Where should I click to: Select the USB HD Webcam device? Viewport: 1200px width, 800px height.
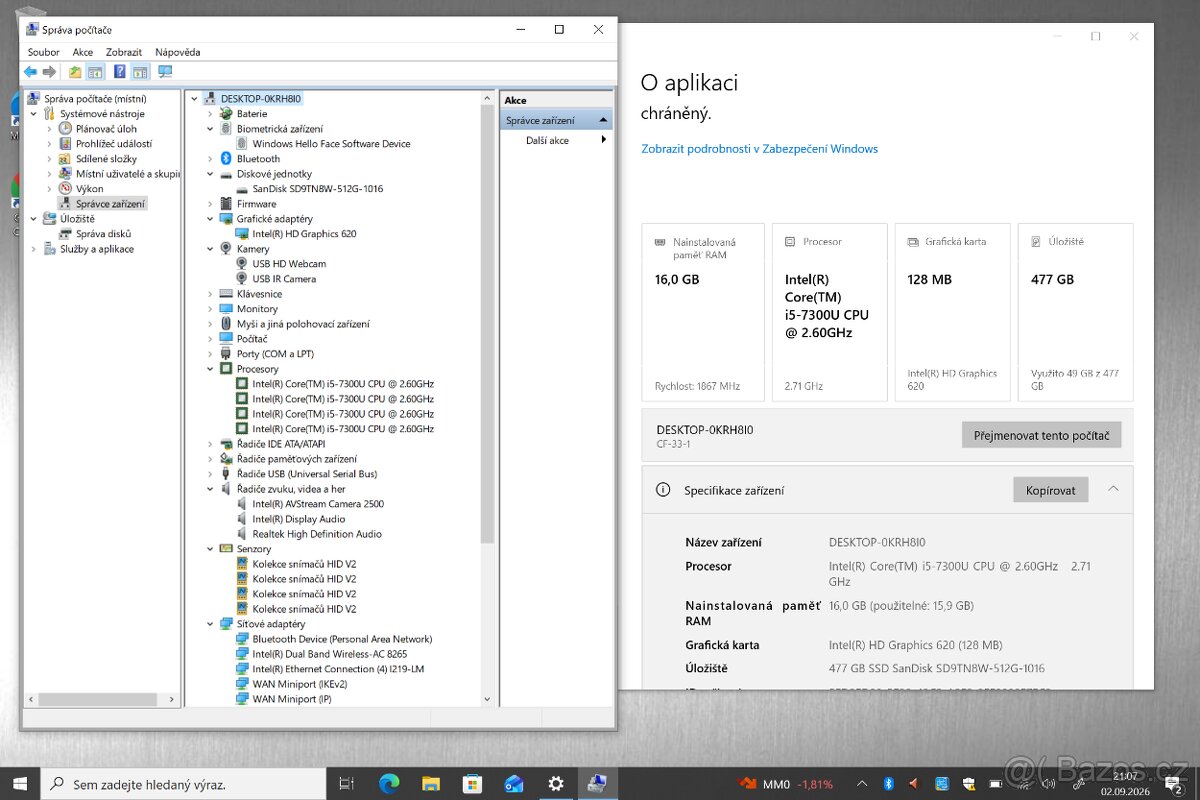[289, 264]
